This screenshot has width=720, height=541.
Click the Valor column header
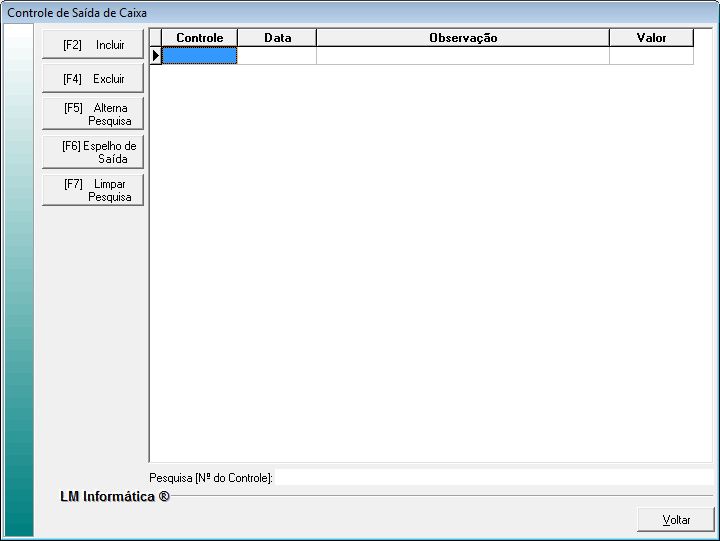651,38
